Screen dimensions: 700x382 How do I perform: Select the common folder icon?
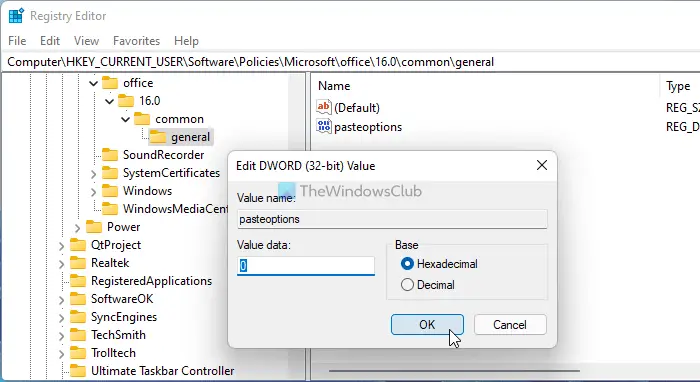142,119
